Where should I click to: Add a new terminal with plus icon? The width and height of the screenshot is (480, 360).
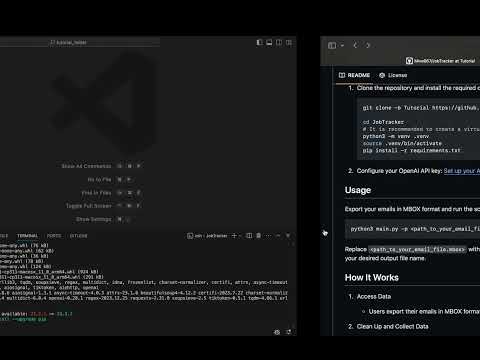tap(234, 236)
